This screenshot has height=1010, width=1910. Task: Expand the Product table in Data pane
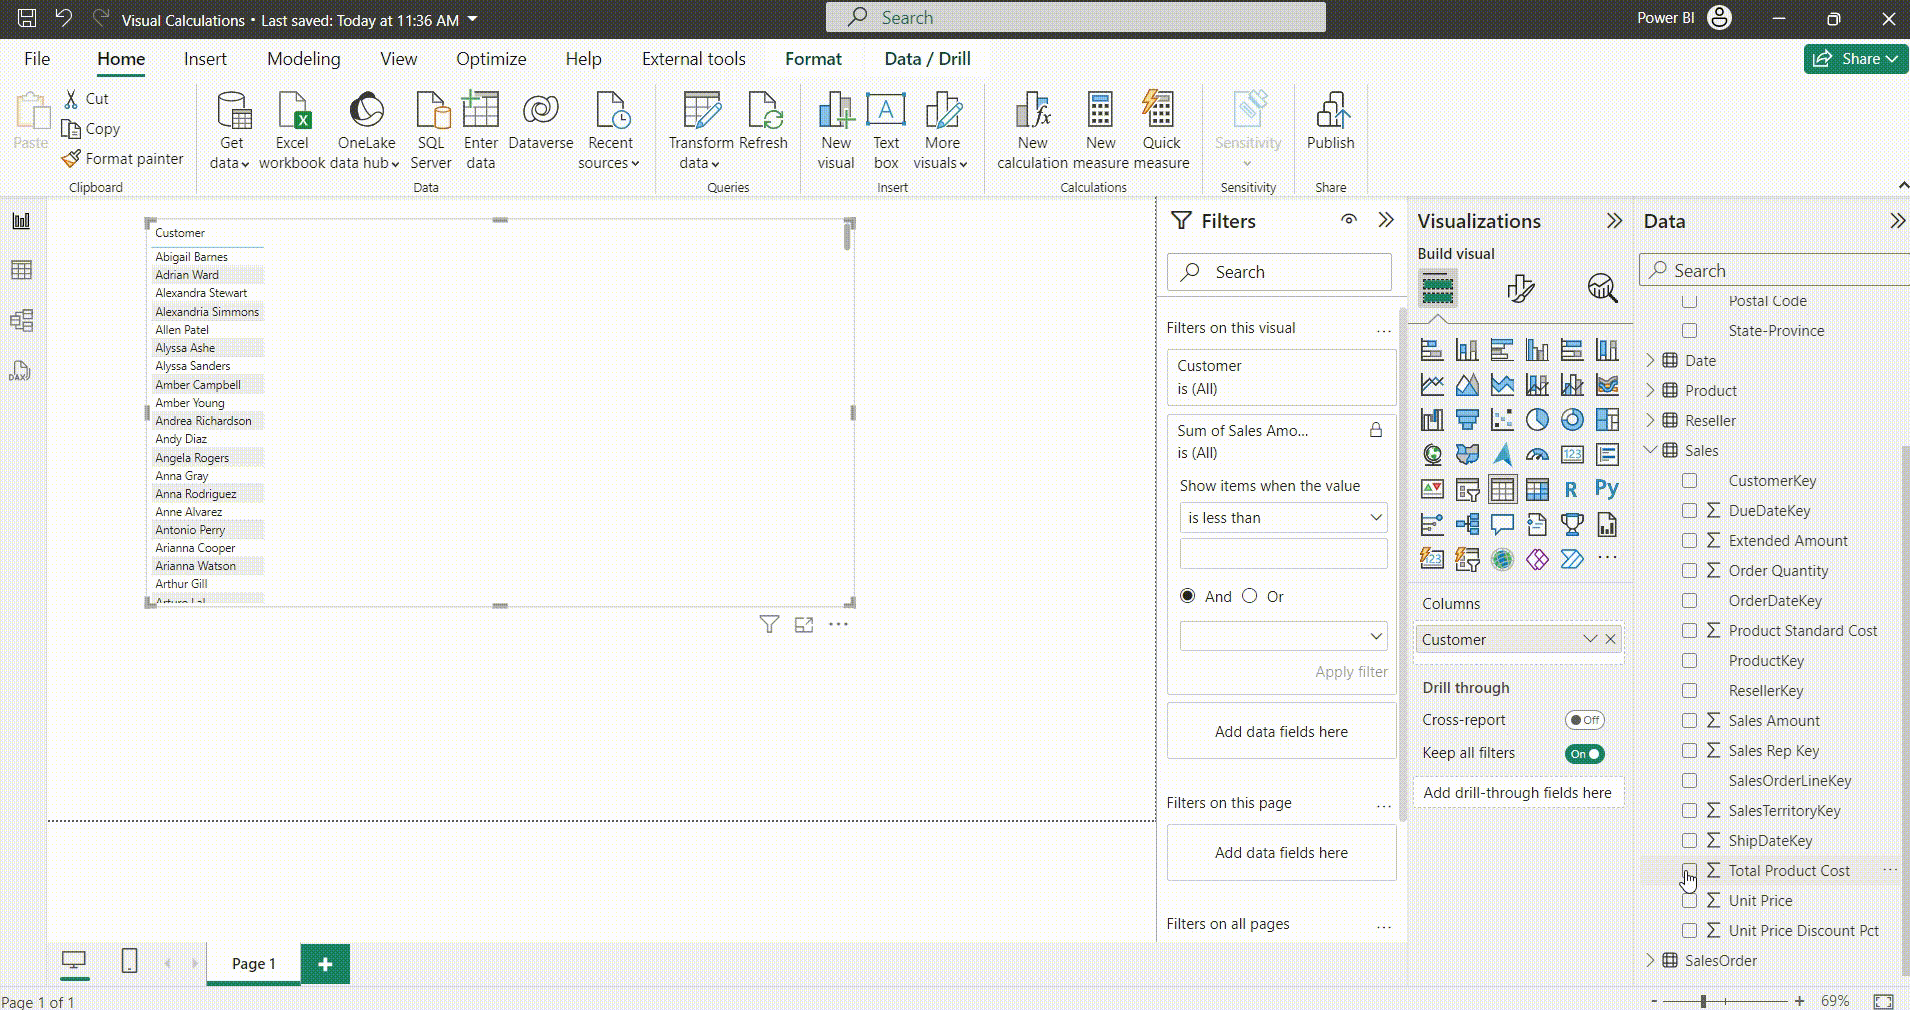click(1650, 390)
